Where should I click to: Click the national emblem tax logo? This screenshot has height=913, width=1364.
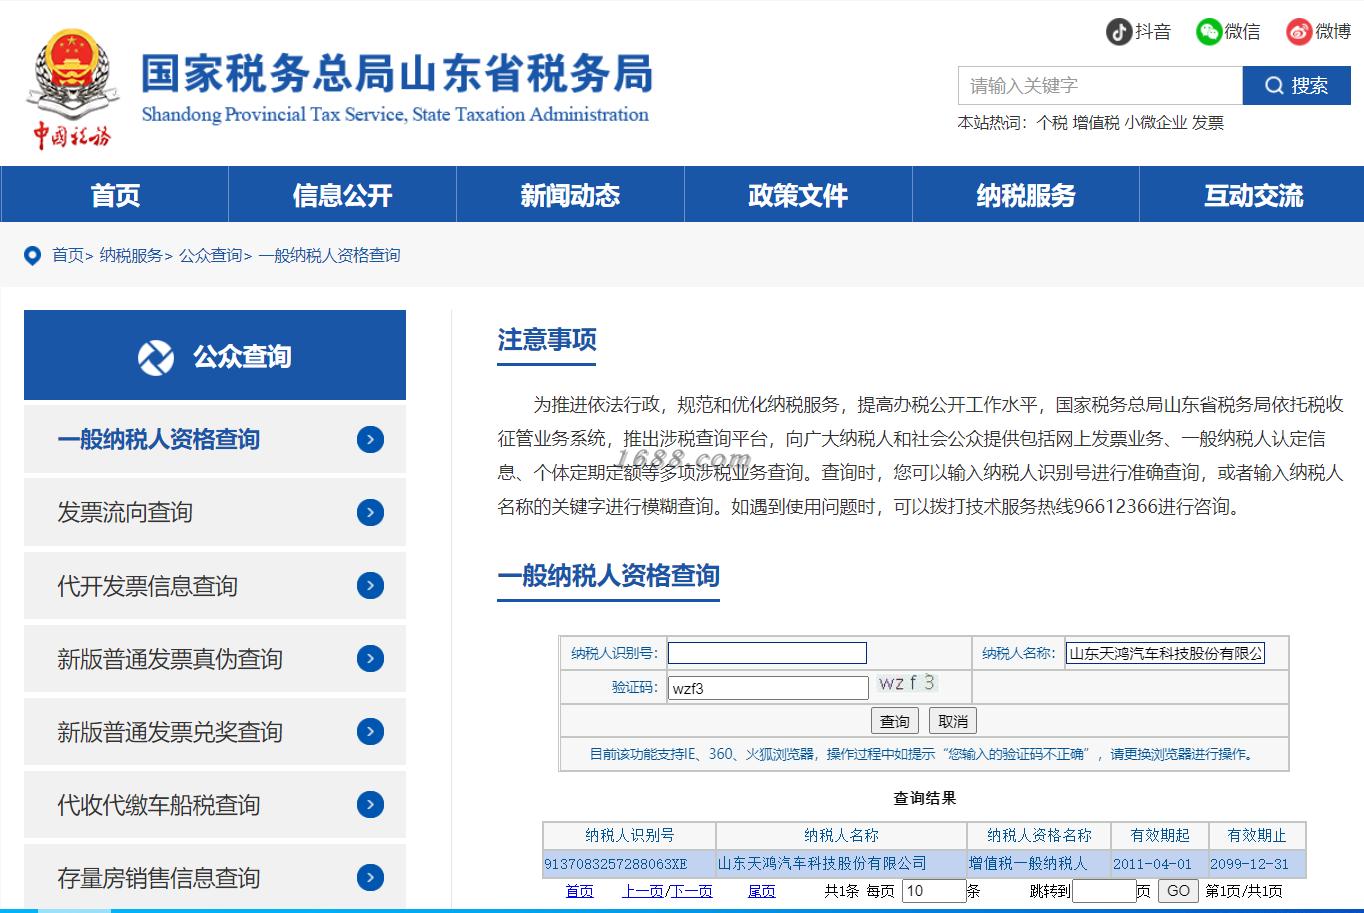tap(72, 90)
